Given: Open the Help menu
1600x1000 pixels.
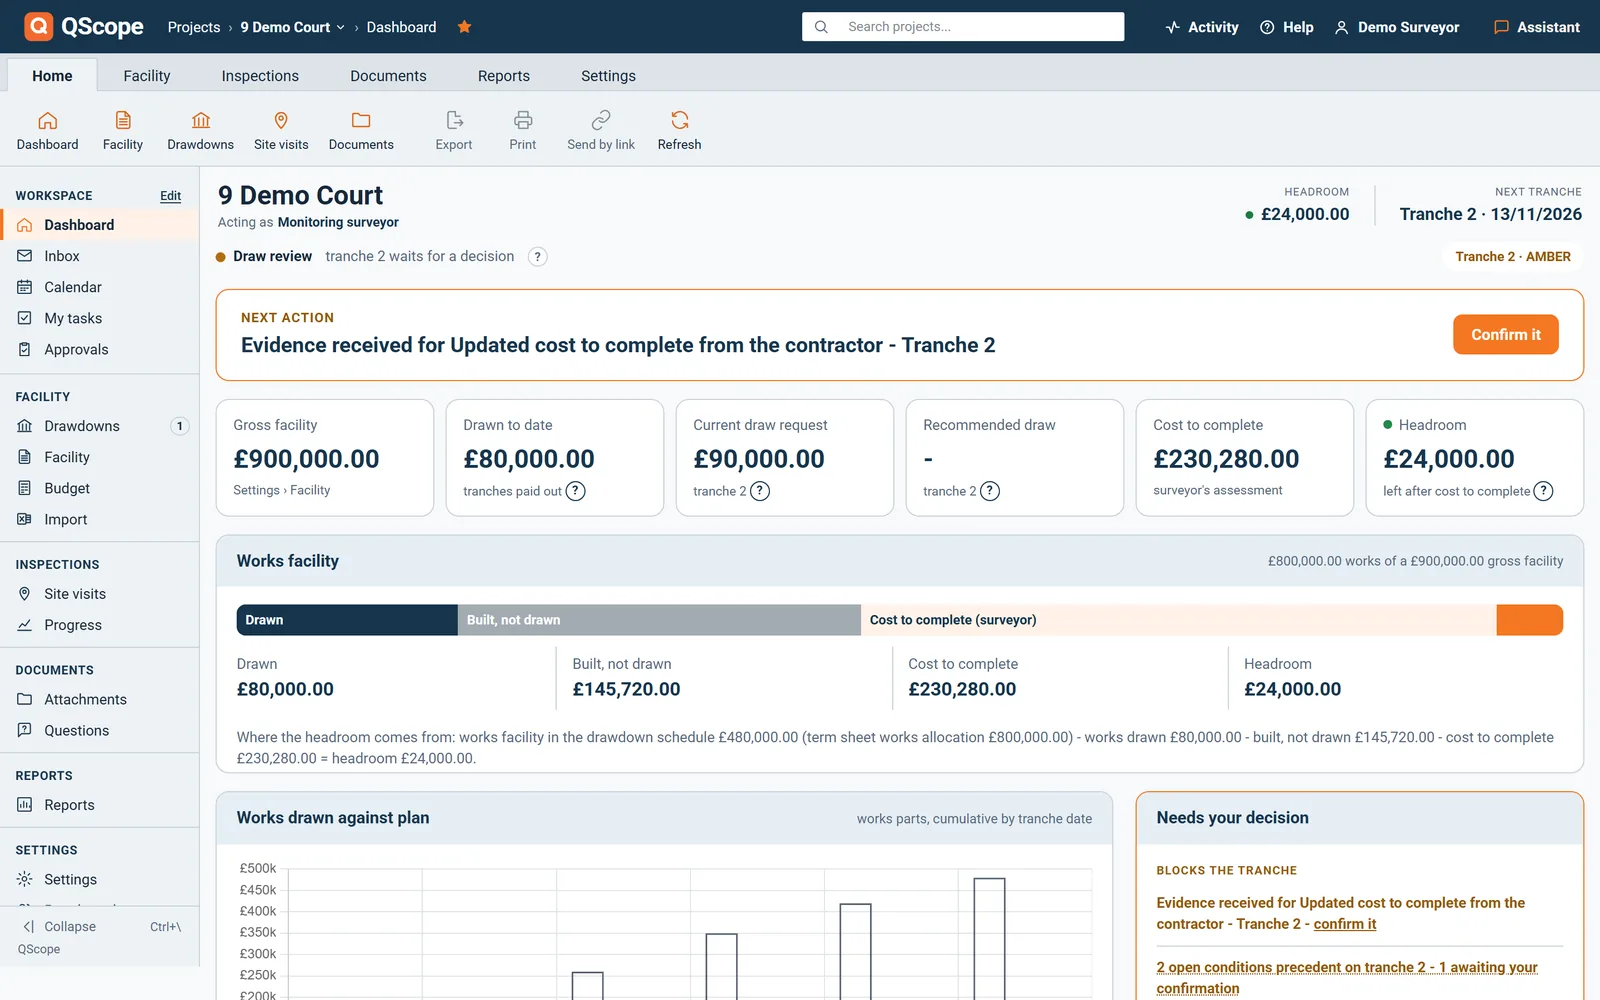Looking at the screenshot, I should [x=1287, y=27].
